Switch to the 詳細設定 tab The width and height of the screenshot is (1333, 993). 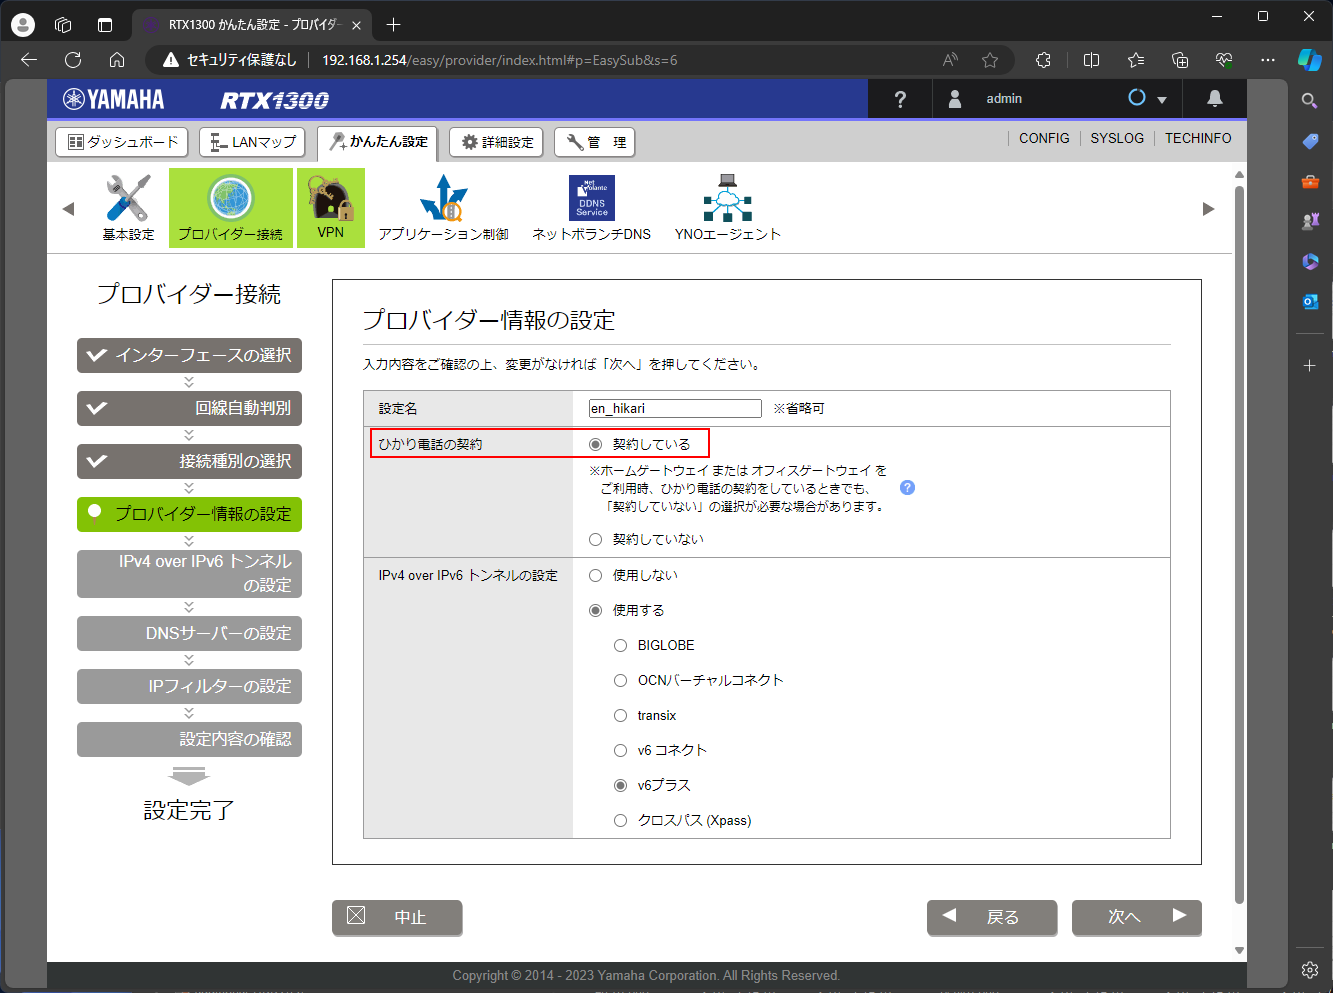click(496, 142)
